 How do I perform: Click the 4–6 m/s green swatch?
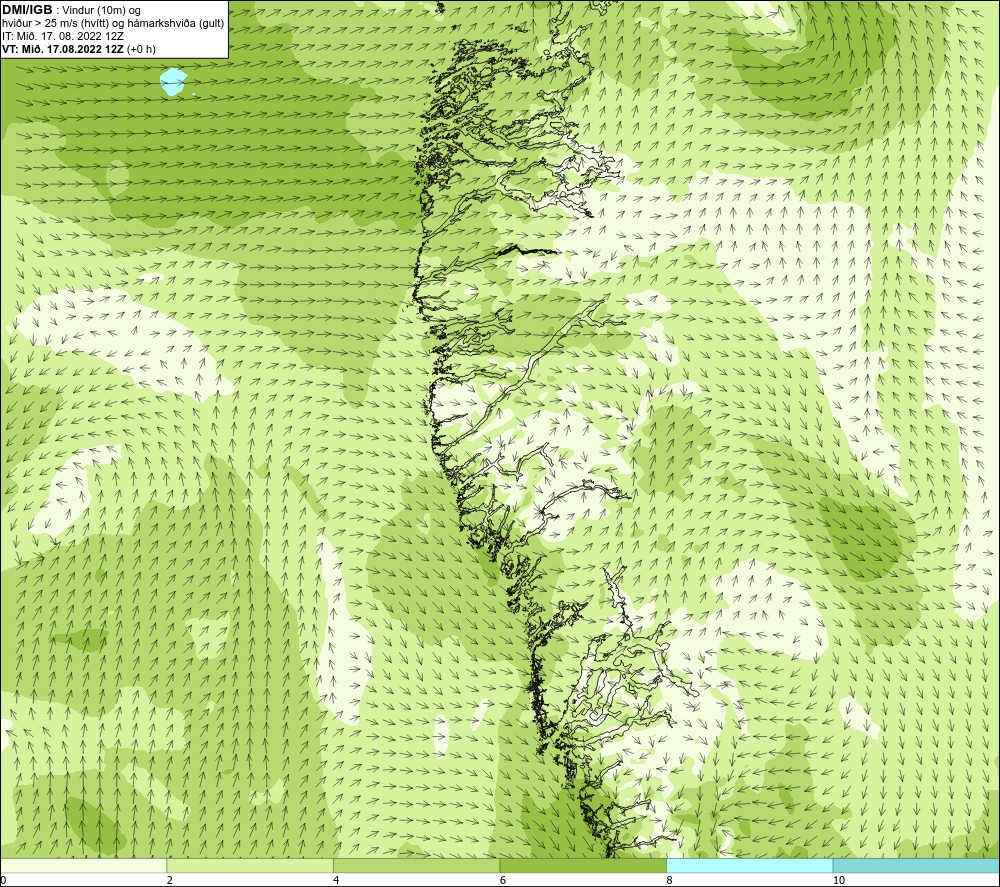416,865
